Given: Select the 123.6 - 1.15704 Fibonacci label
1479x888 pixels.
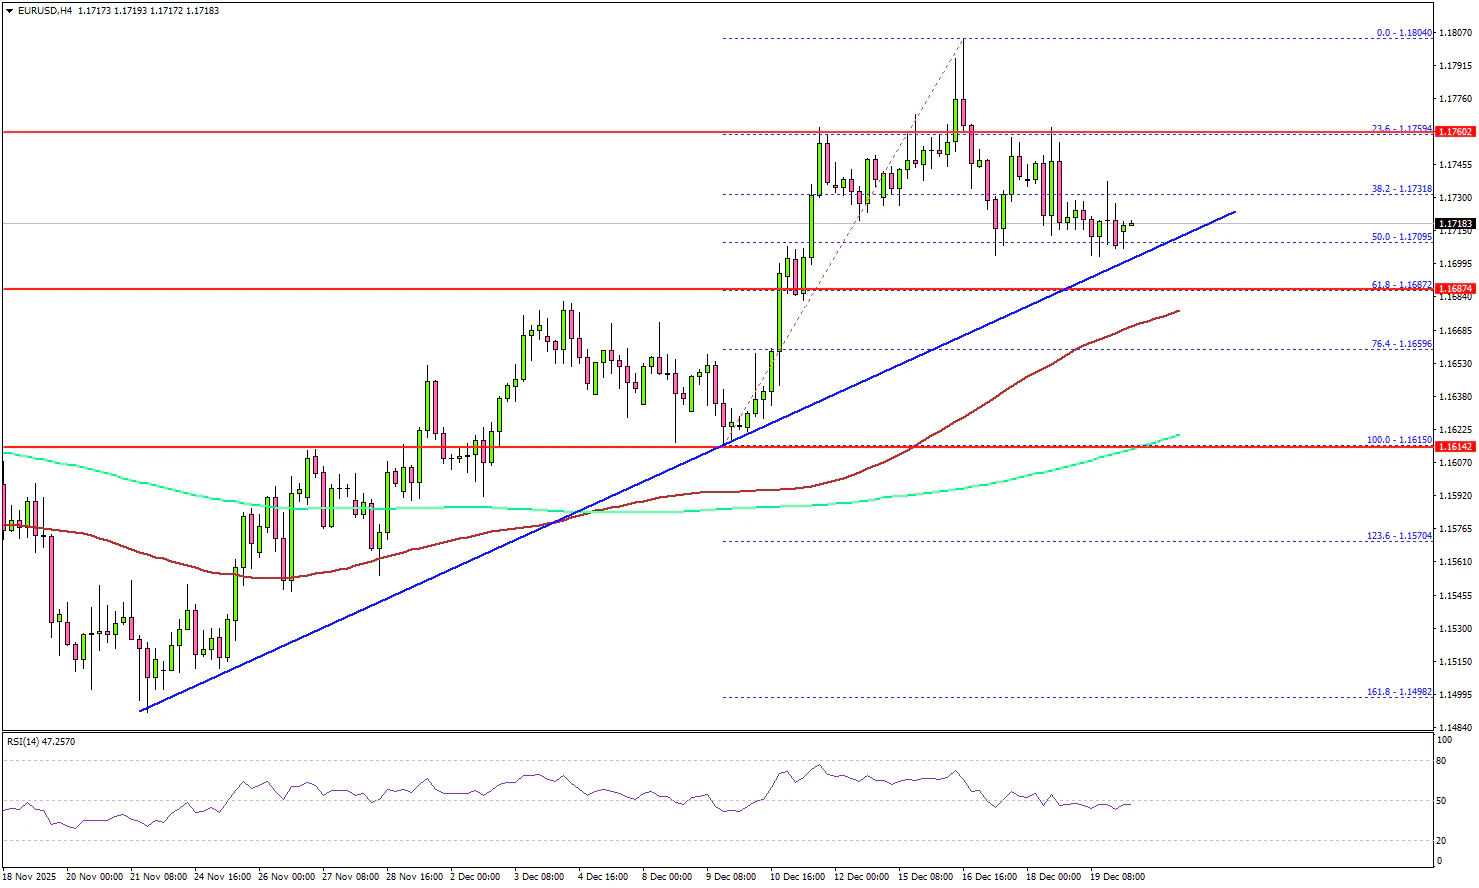Looking at the screenshot, I should (x=1399, y=536).
